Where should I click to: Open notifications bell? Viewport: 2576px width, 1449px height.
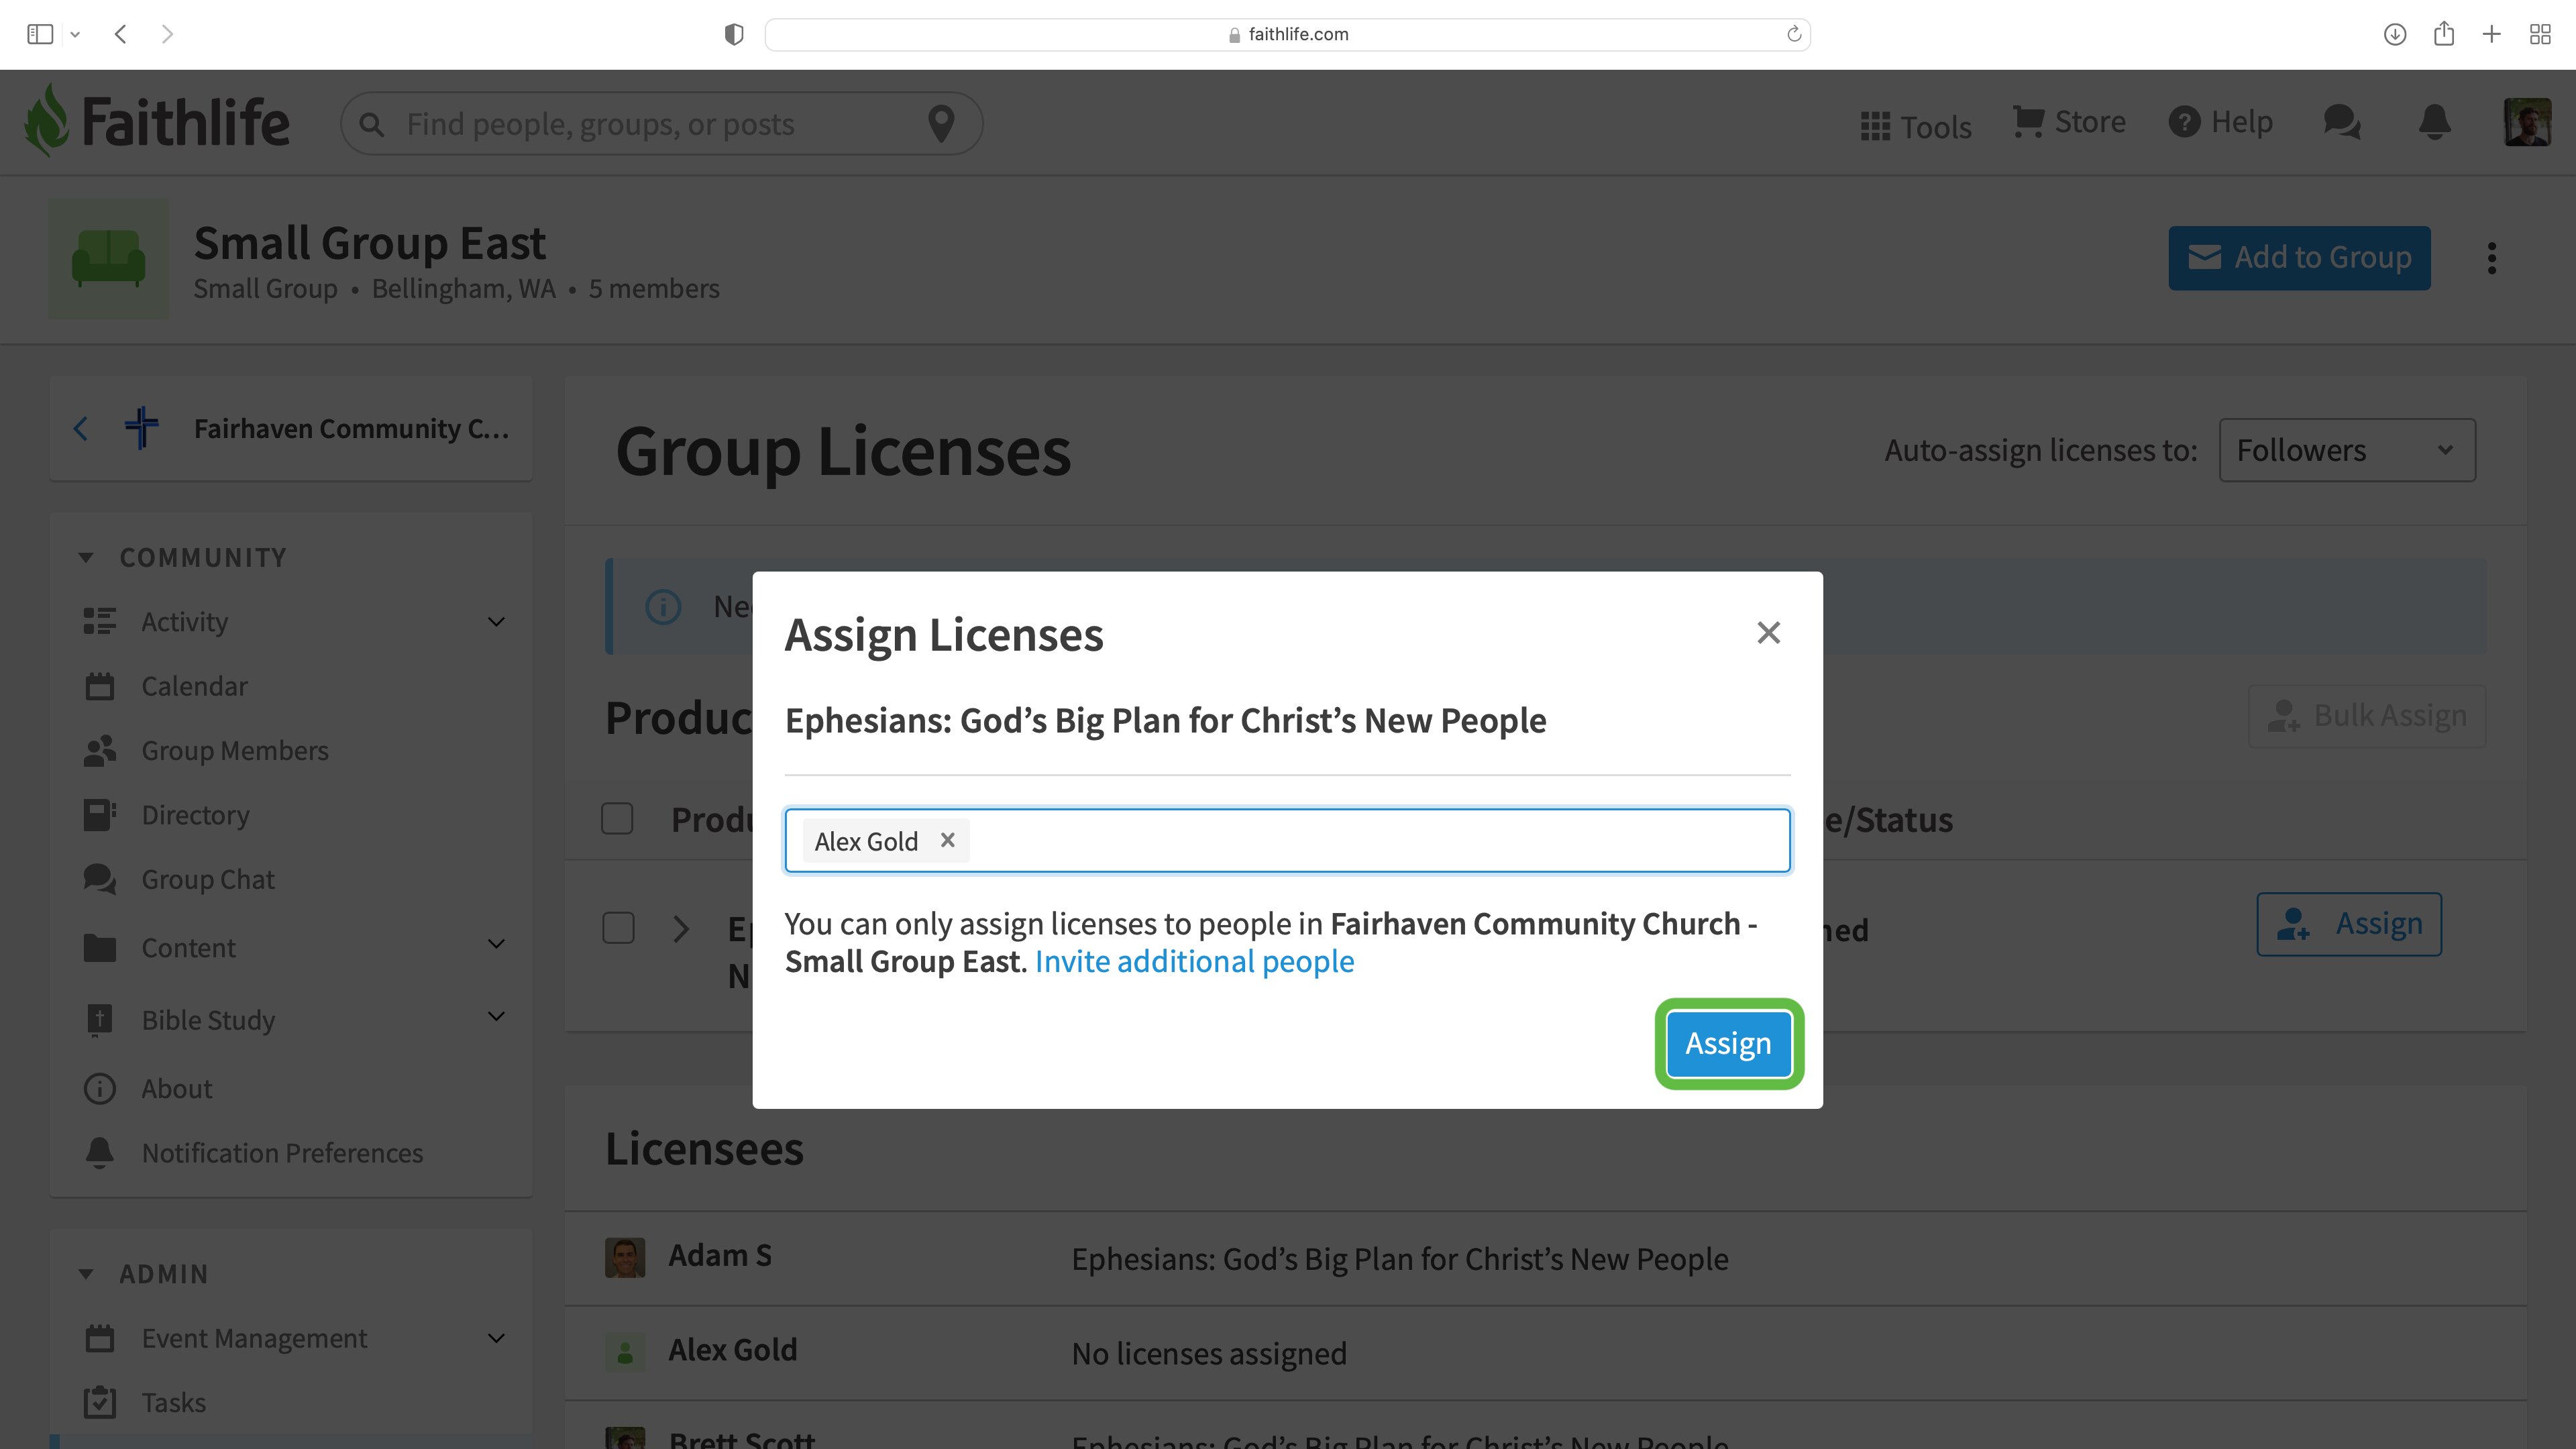(x=2434, y=122)
